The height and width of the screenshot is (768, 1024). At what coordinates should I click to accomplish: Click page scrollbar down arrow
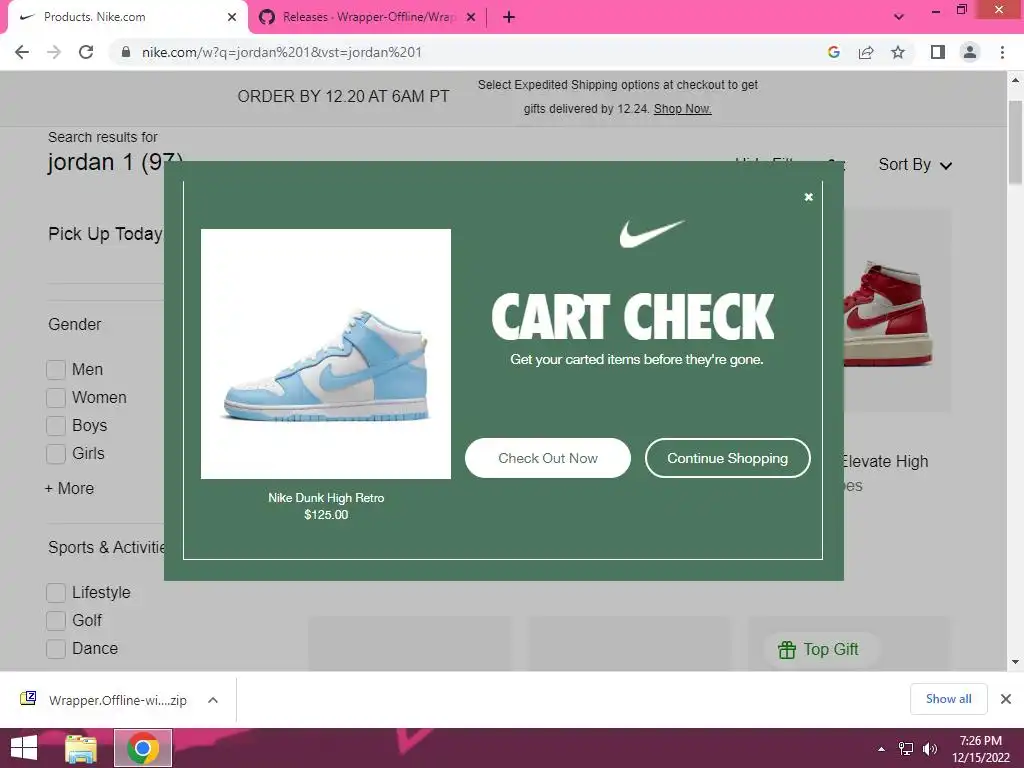[1015, 662]
